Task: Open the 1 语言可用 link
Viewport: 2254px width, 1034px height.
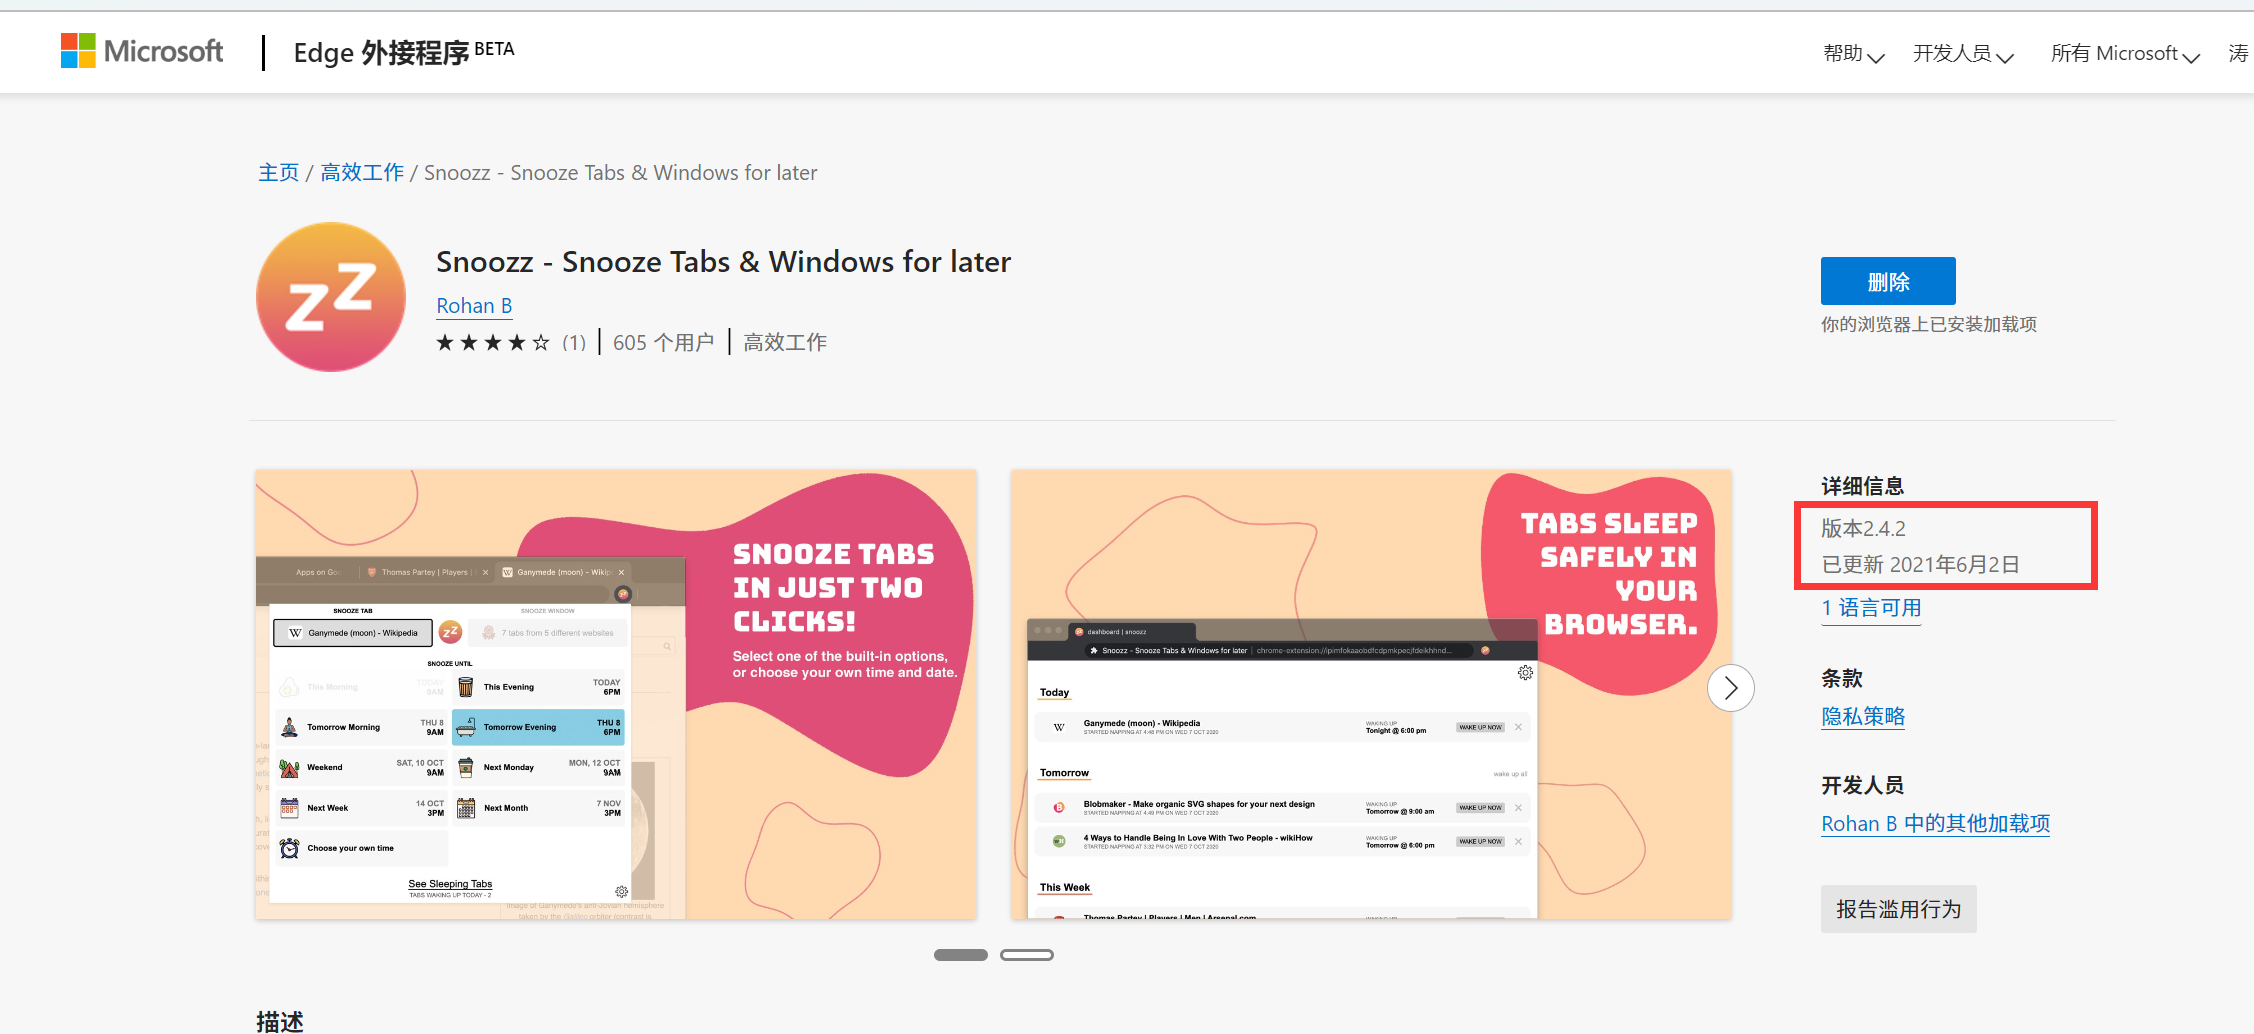Action: point(1871,608)
